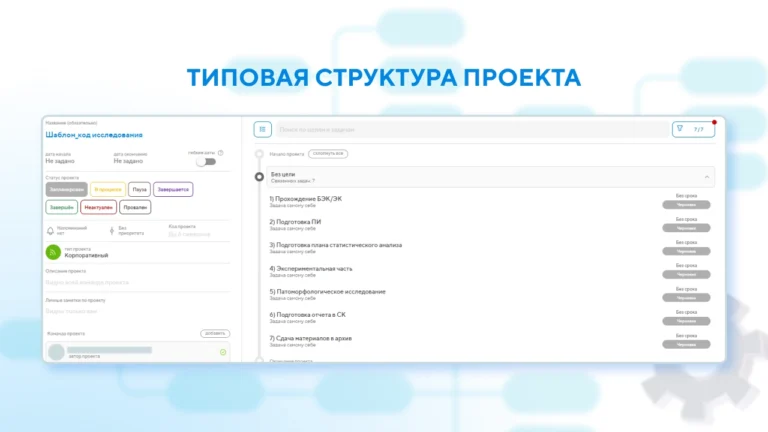Click the priority icon labeled Без приоритета
The width and height of the screenshot is (768, 432).
click(x=112, y=231)
